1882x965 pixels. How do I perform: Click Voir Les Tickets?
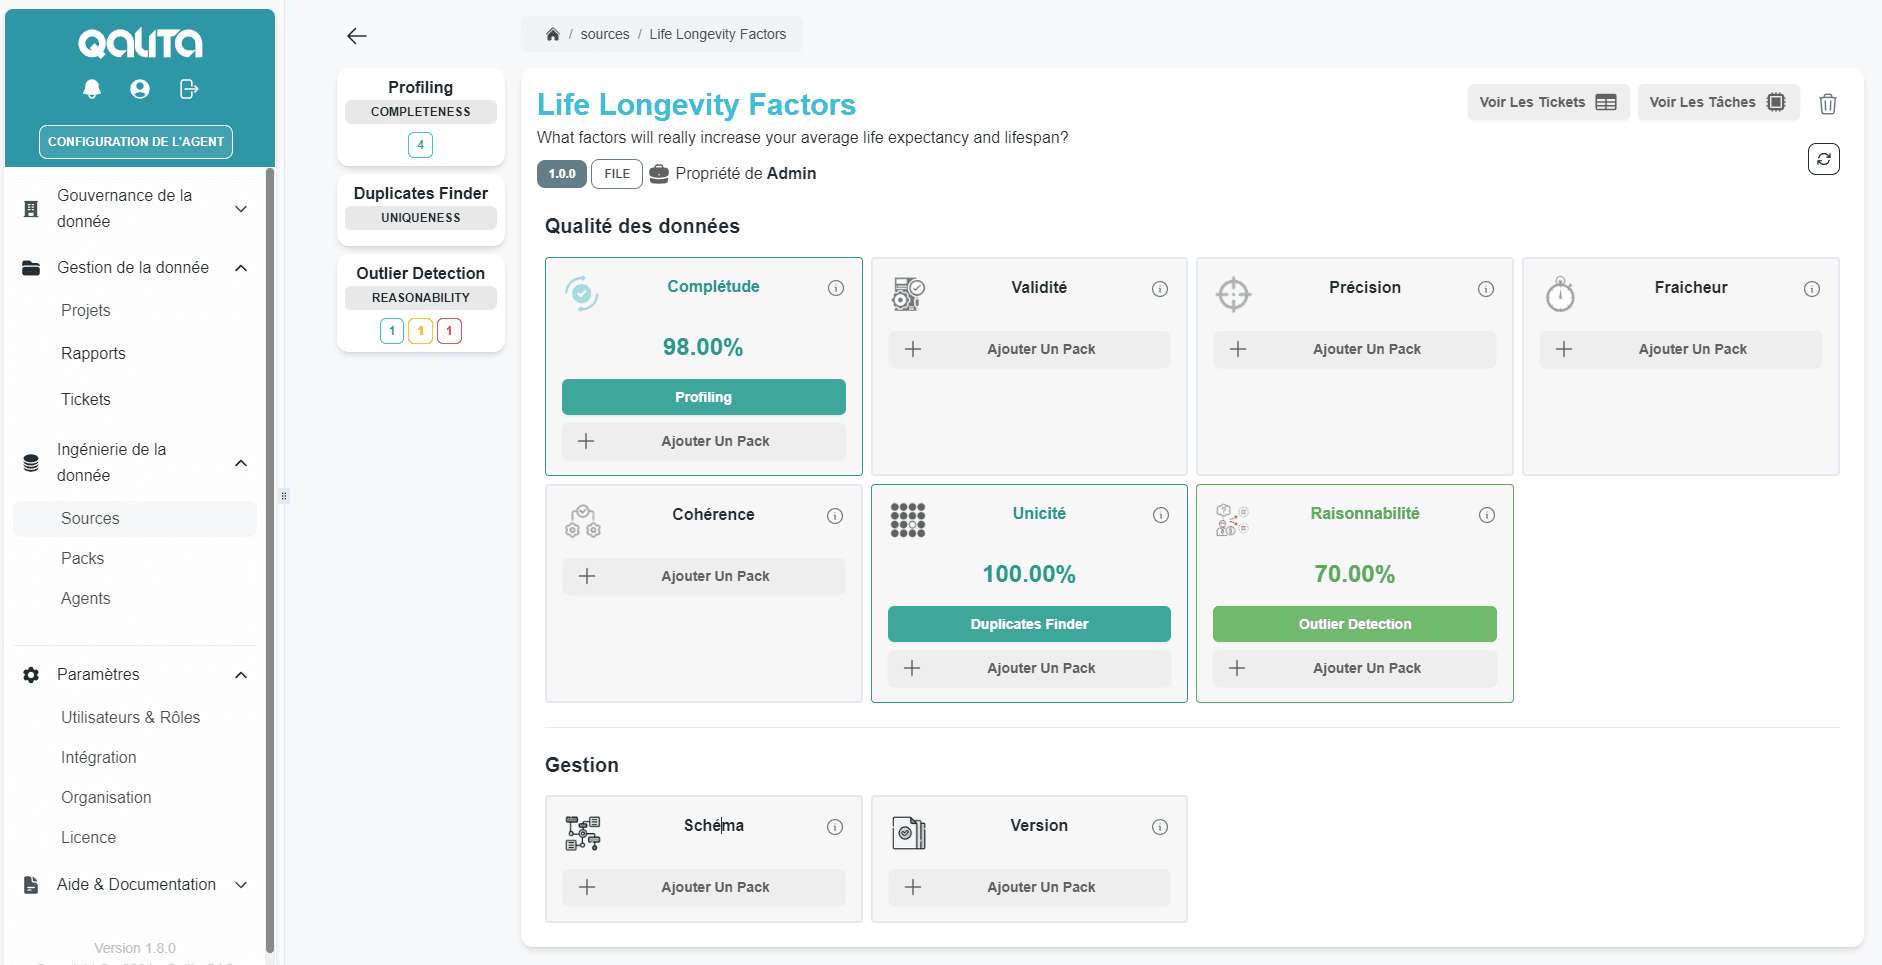1548,102
